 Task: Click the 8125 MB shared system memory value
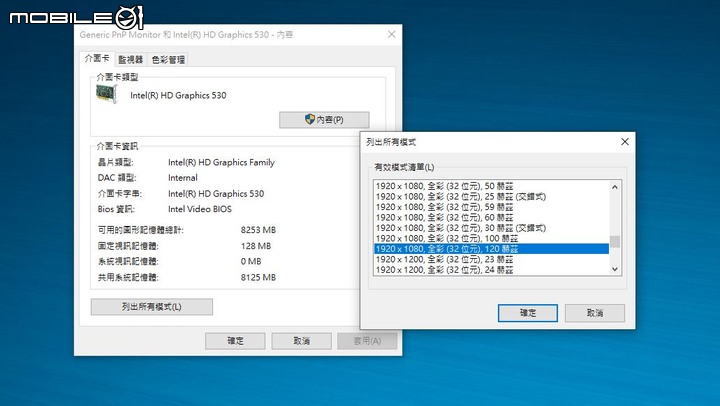click(x=258, y=277)
